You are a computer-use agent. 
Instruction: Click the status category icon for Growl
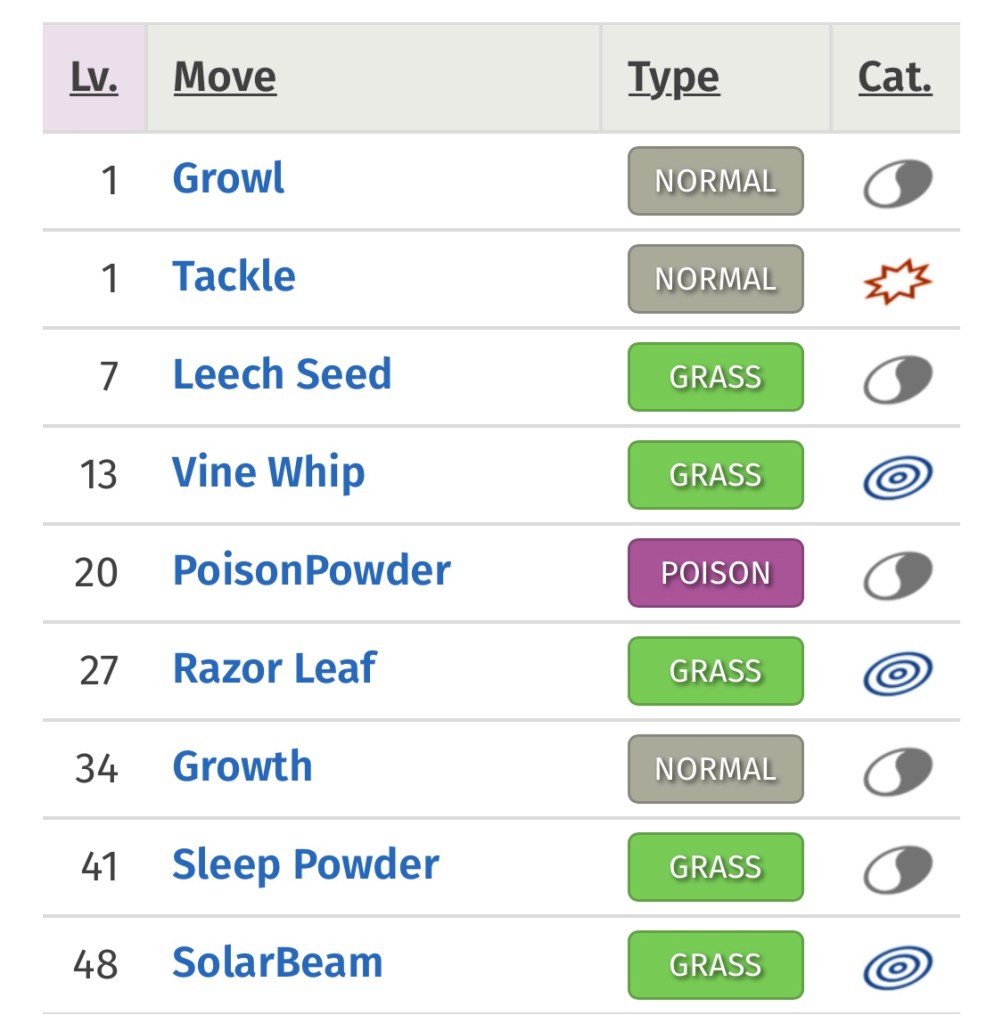pos(897,183)
